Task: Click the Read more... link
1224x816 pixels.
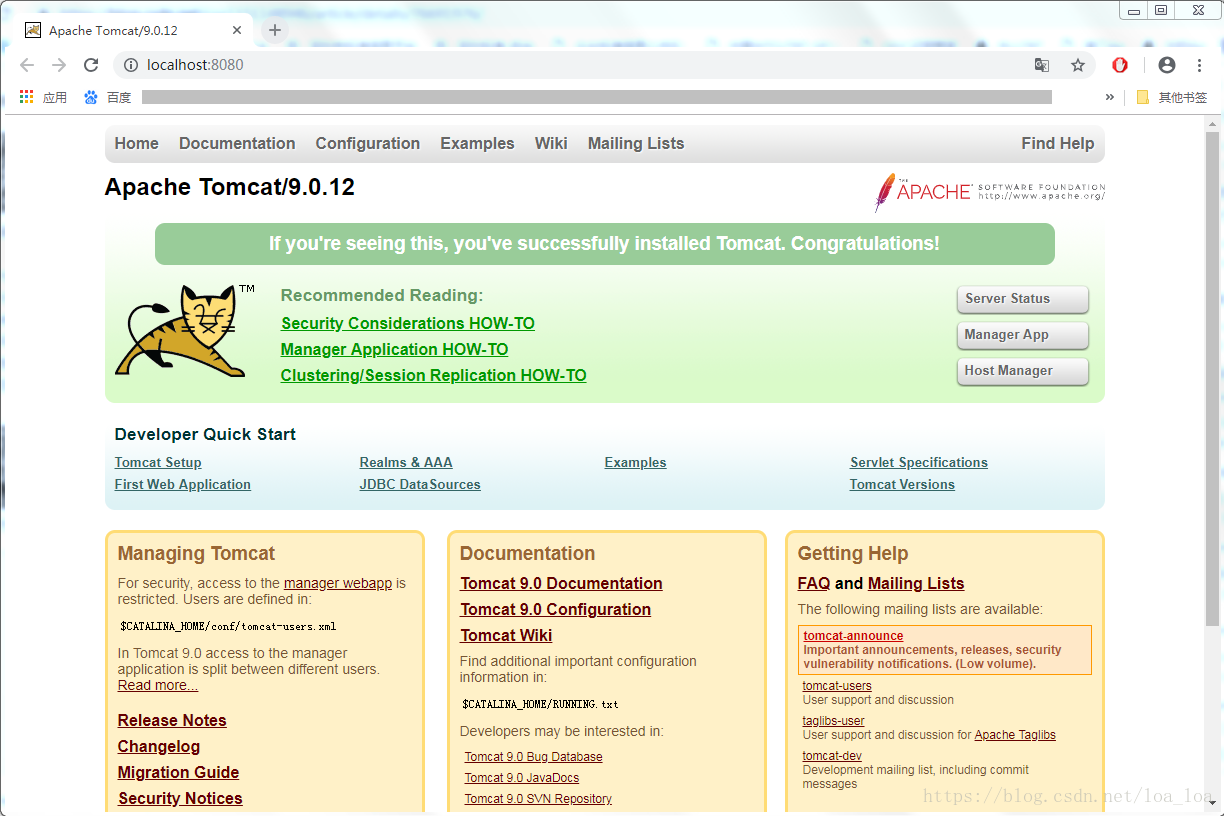Action: 158,685
